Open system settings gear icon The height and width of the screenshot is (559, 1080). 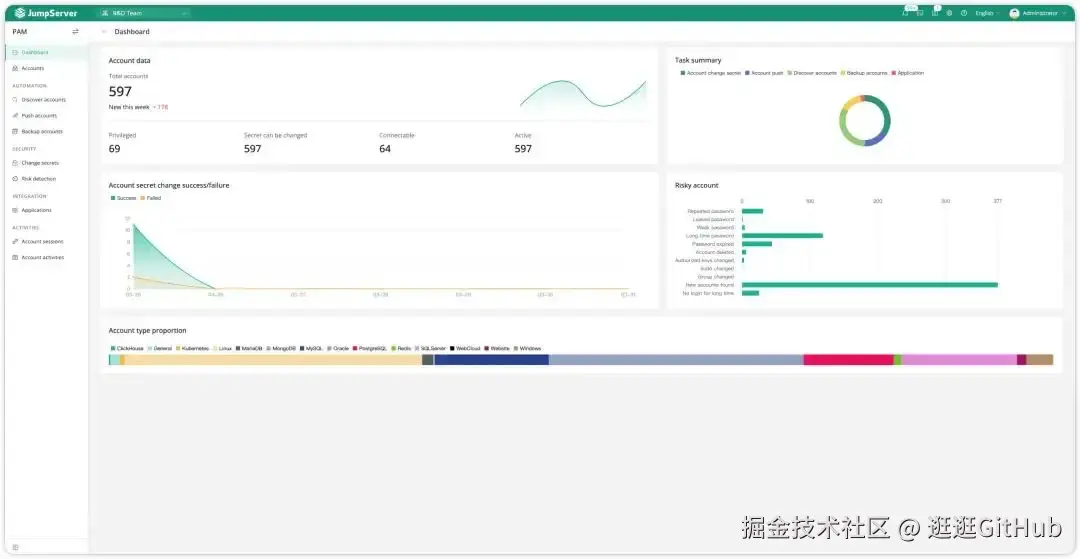tap(949, 13)
